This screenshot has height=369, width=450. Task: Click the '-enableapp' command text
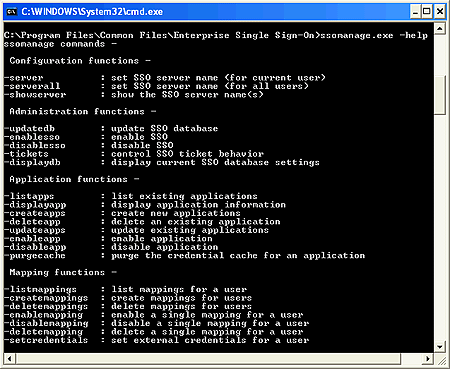[x=32, y=239]
